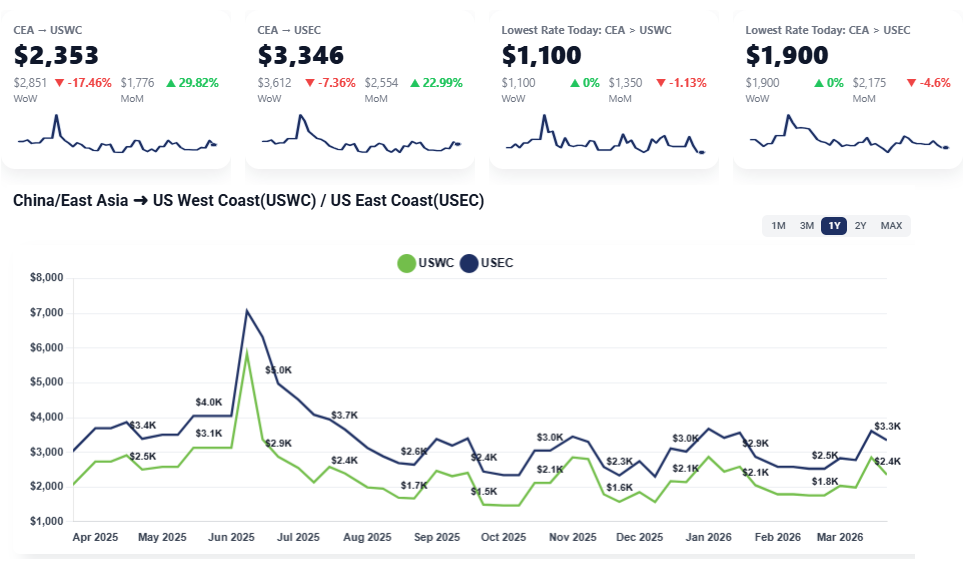966x561 pixels.
Task: Click the USEC legend label
Action: [x=497, y=263]
